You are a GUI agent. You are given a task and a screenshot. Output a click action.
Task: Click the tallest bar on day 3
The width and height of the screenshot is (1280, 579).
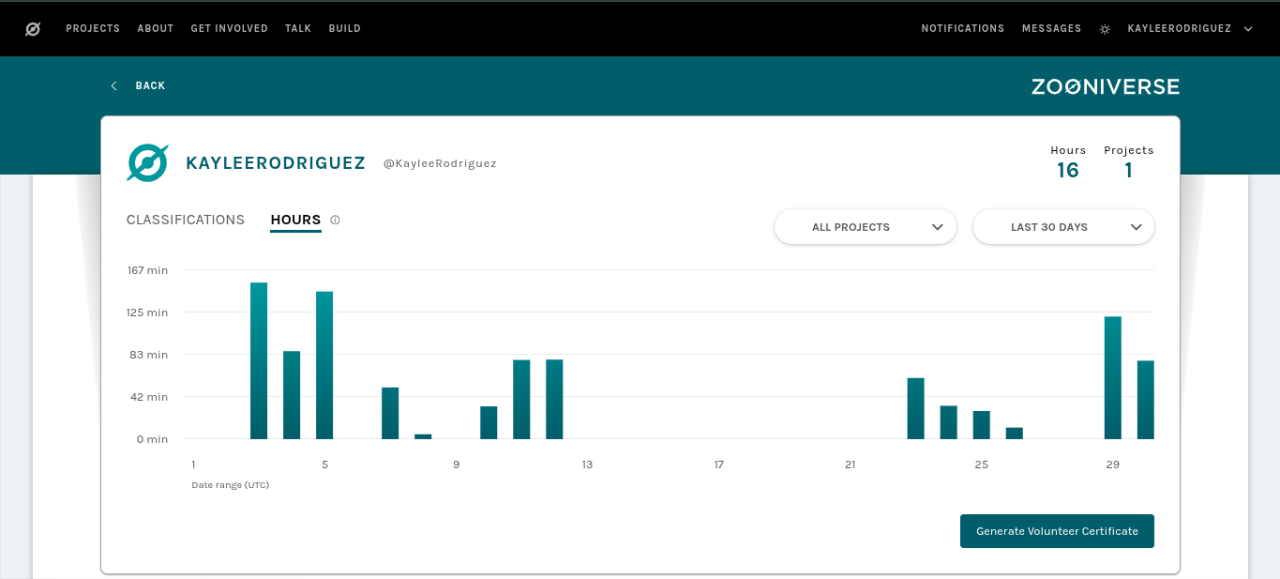pyautogui.click(x=259, y=361)
